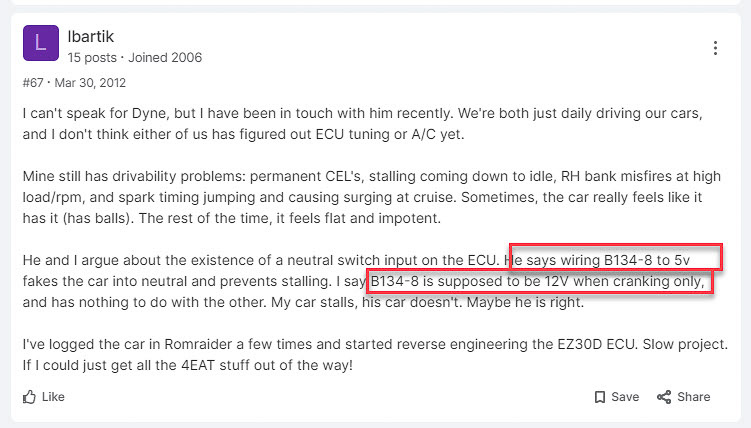Image resolution: width=751 pixels, height=428 pixels.
Task: Open the three-dot post options menu
Action: pos(715,48)
